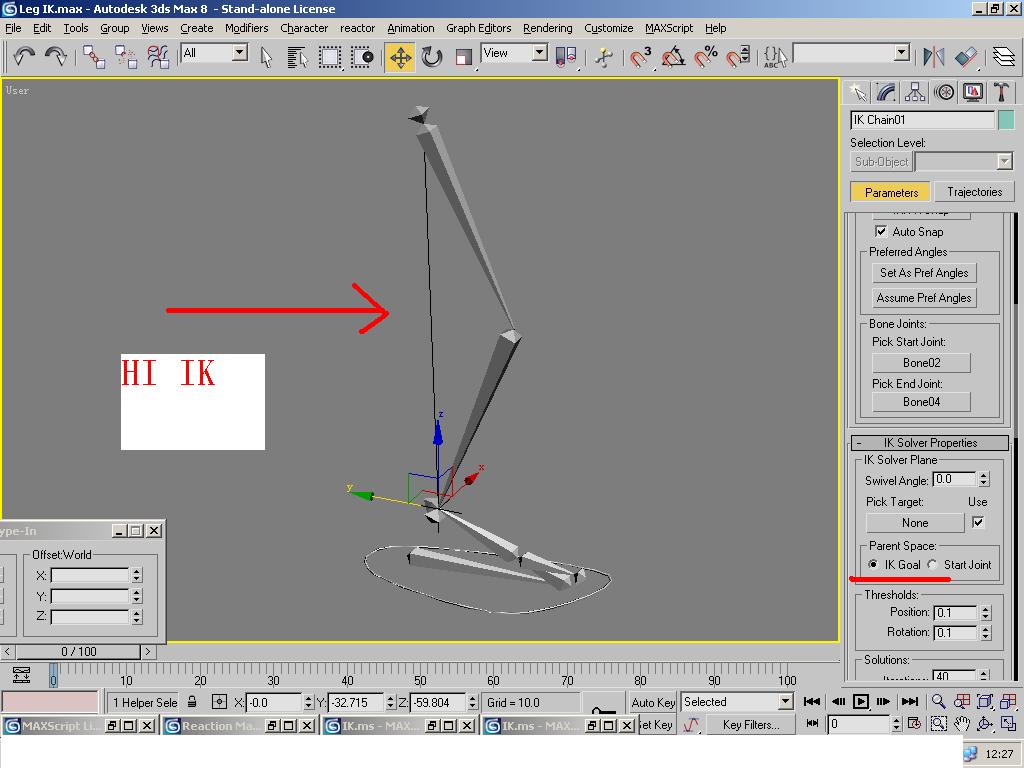Activate the Select and Scale tool
Image resolution: width=1024 pixels, height=768 pixels.
click(x=464, y=57)
